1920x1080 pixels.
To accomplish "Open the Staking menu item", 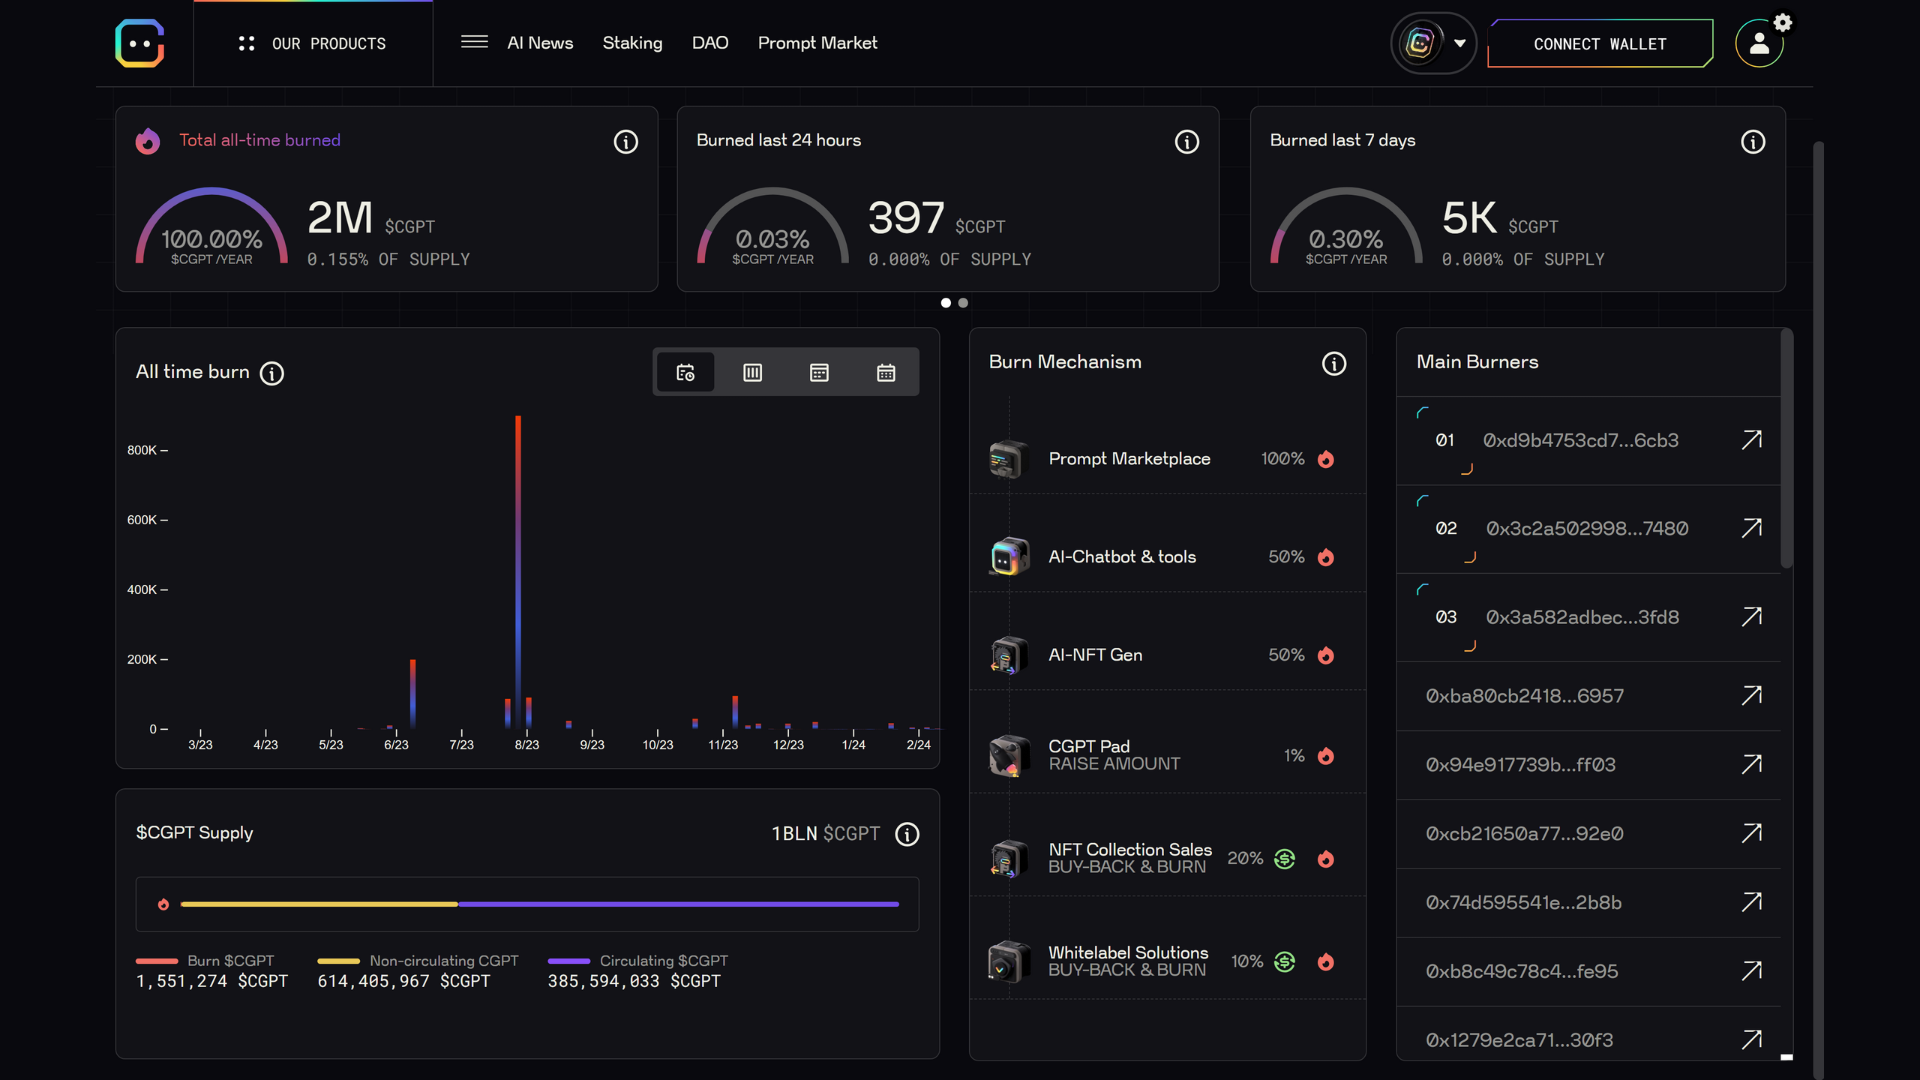I will pyautogui.click(x=632, y=43).
